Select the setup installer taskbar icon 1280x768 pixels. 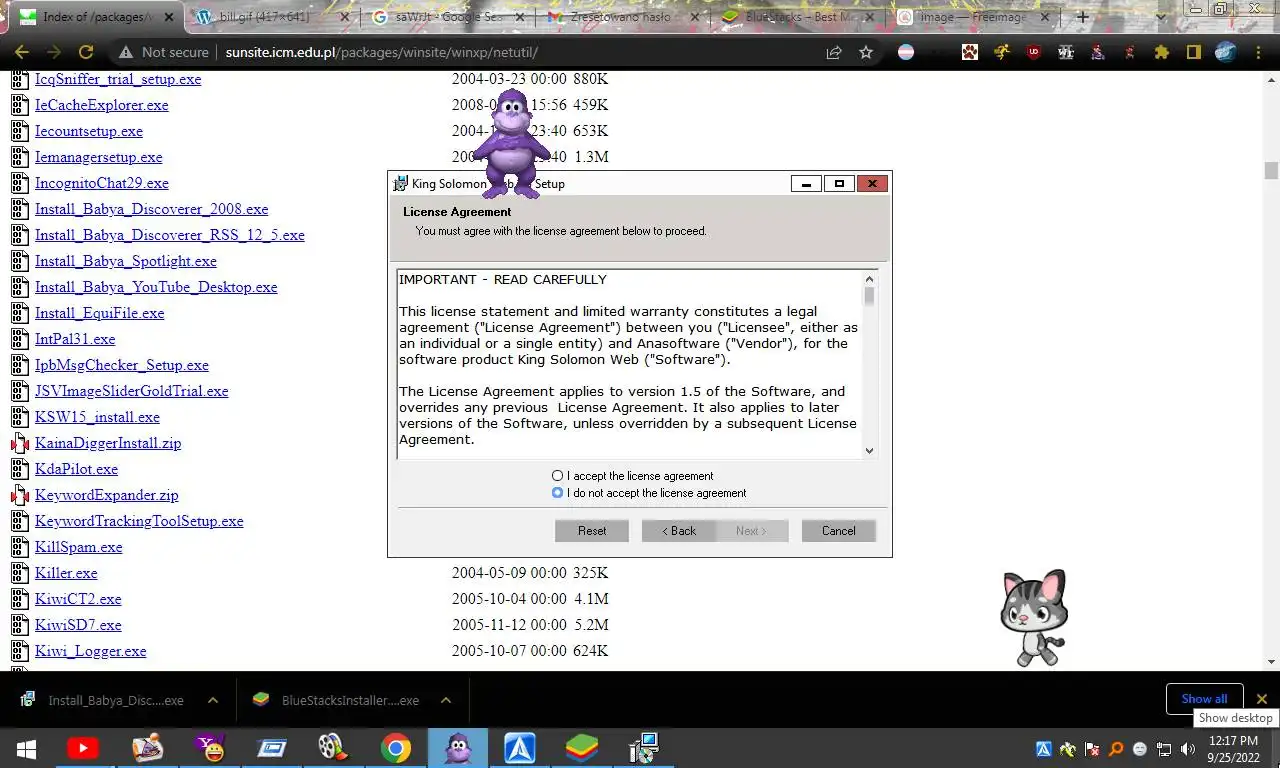point(643,748)
